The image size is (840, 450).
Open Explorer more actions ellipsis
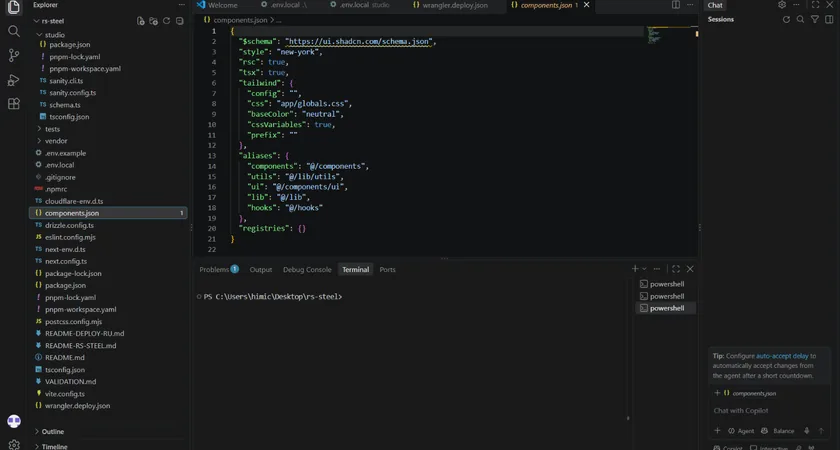[x=182, y=5]
